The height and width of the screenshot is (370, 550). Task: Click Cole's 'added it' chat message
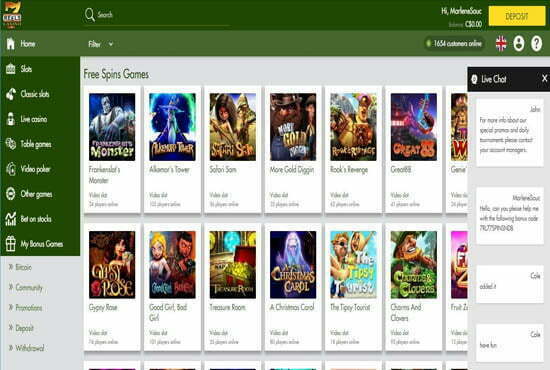pos(509,284)
